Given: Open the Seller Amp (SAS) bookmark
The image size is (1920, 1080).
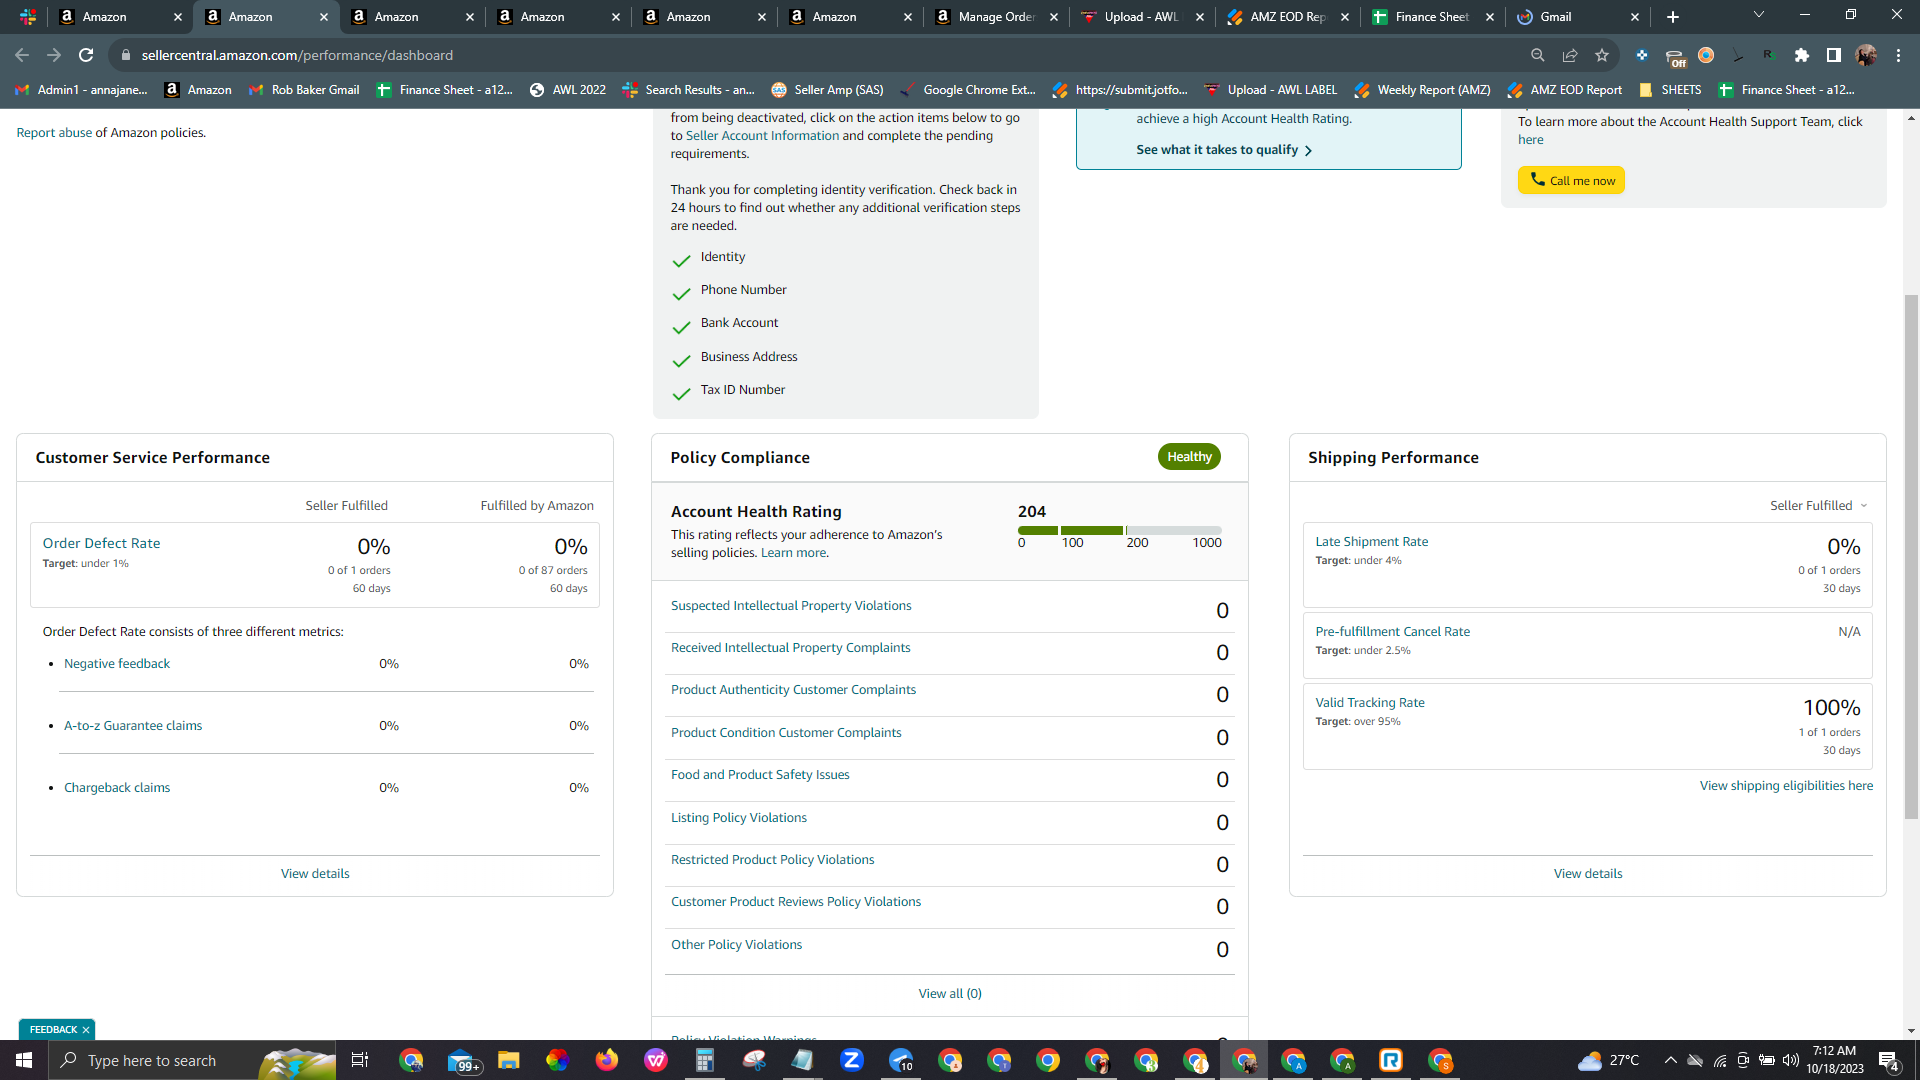Looking at the screenshot, I should pyautogui.click(x=827, y=90).
